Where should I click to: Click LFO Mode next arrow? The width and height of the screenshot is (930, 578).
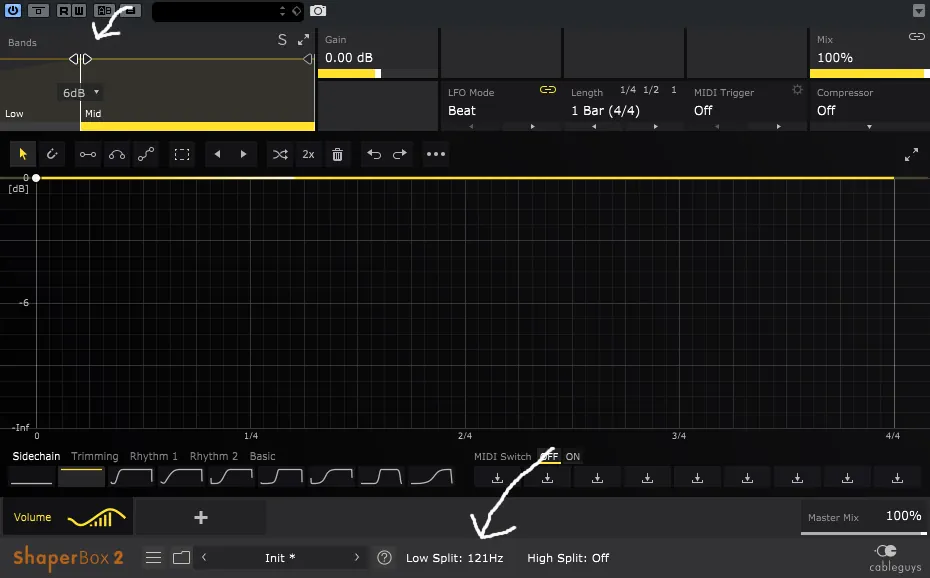pyautogui.click(x=533, y=126)
